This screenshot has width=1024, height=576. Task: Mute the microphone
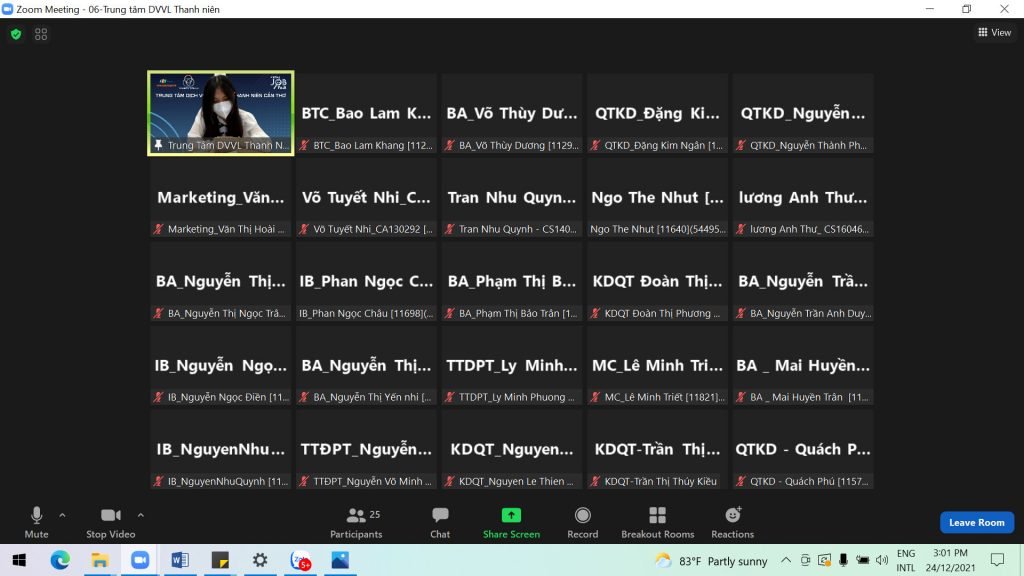pos(36,516)
